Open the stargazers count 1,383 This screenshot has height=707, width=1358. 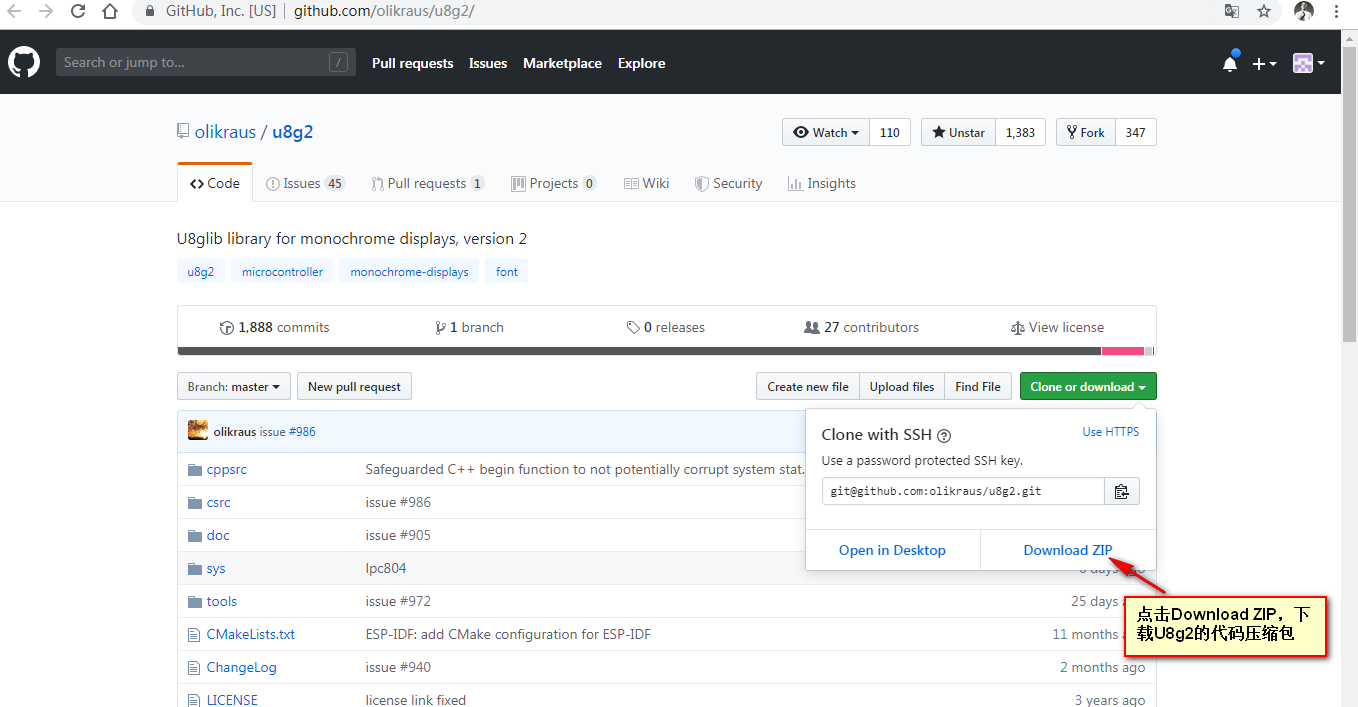pos(1020,132)
